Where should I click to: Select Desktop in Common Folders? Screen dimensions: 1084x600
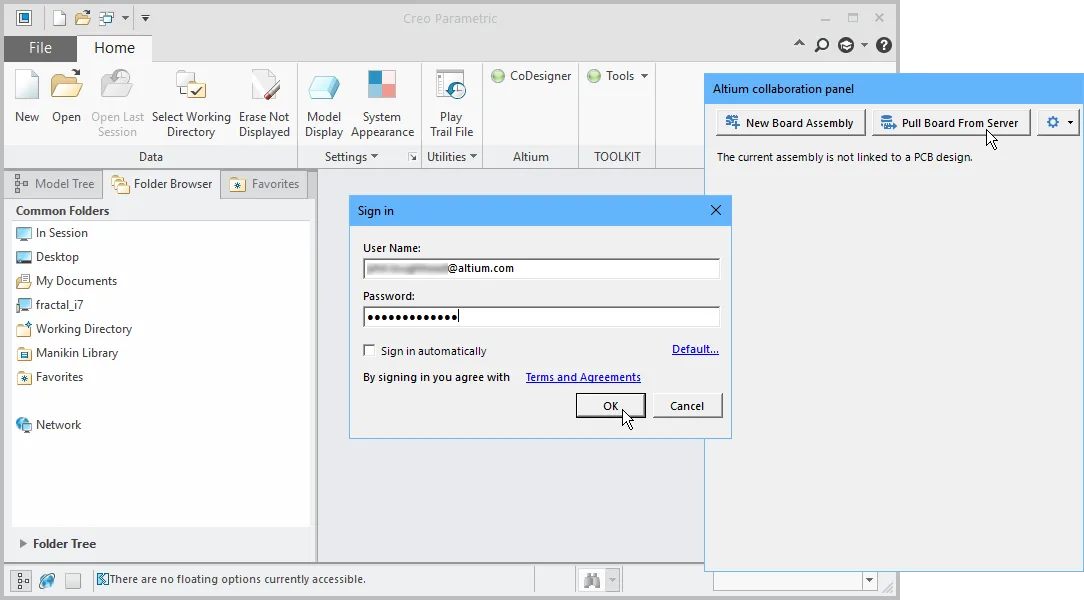tap(47, 256)
